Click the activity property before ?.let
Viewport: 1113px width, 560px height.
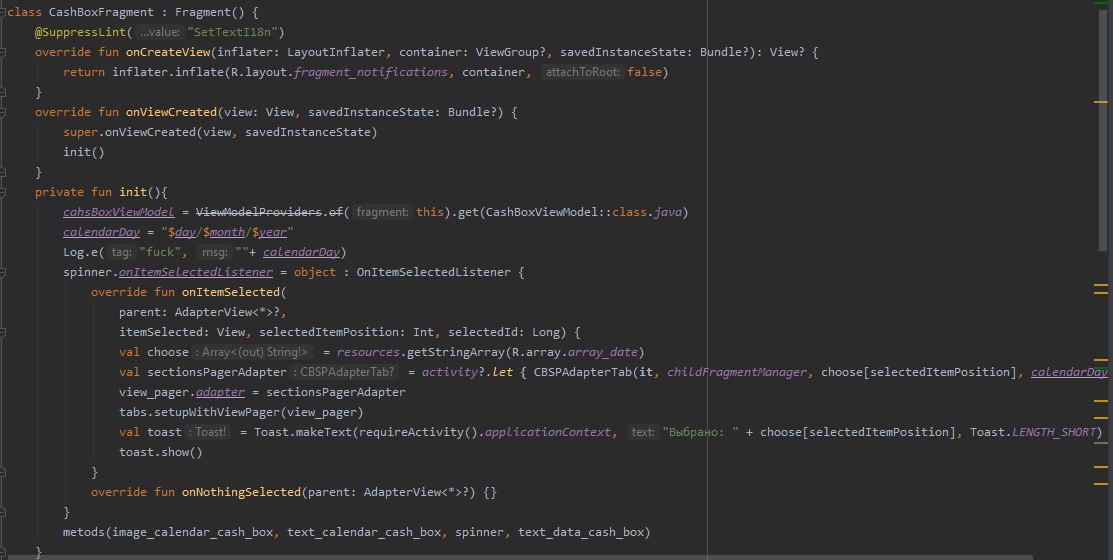click(449, 372)
